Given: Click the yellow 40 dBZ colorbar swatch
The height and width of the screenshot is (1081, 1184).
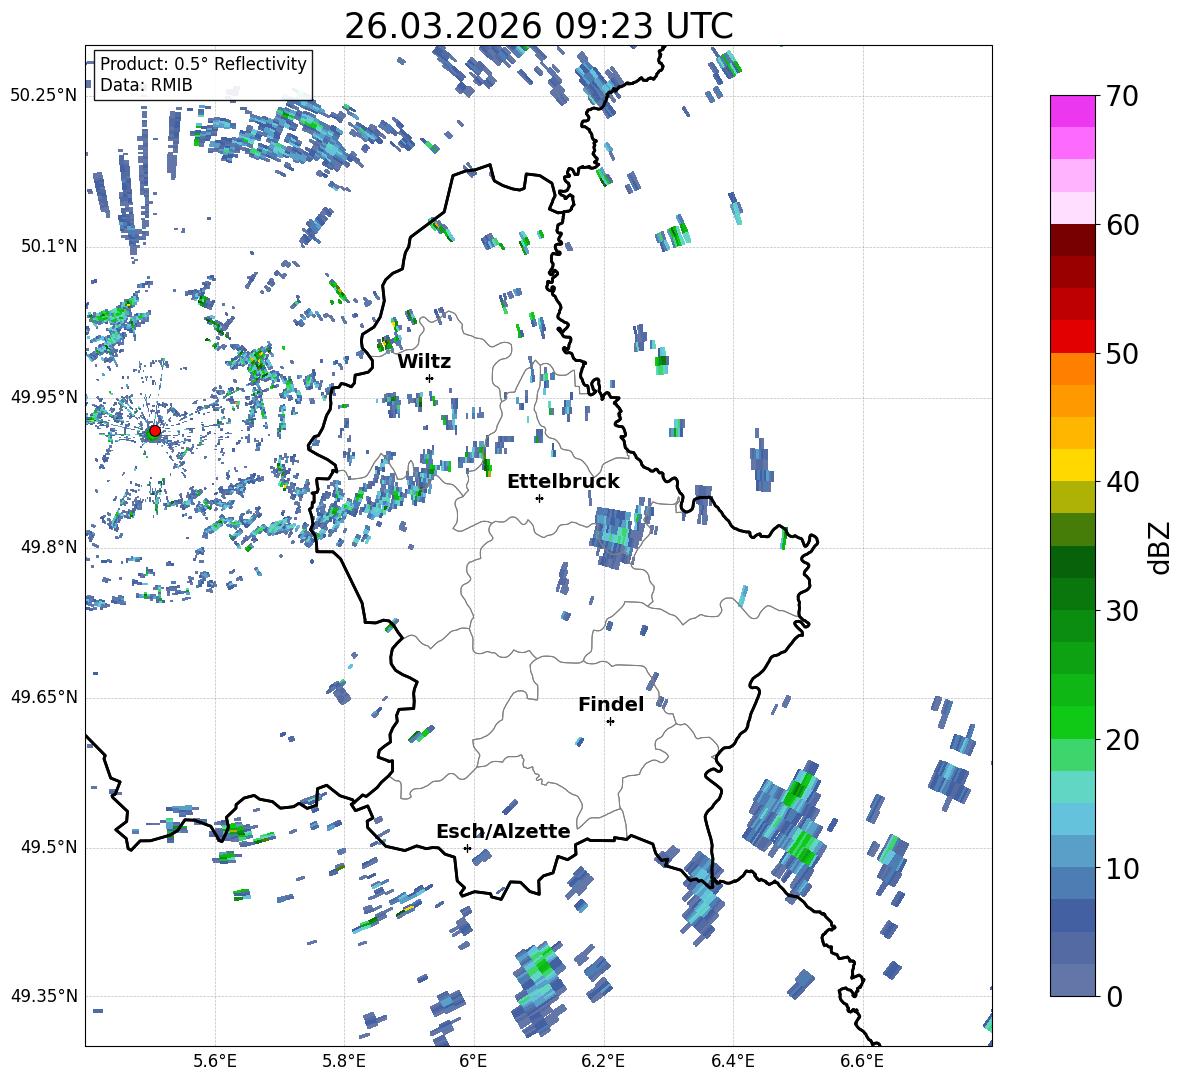Looking at the screenshot, I should coord(1072,465).
